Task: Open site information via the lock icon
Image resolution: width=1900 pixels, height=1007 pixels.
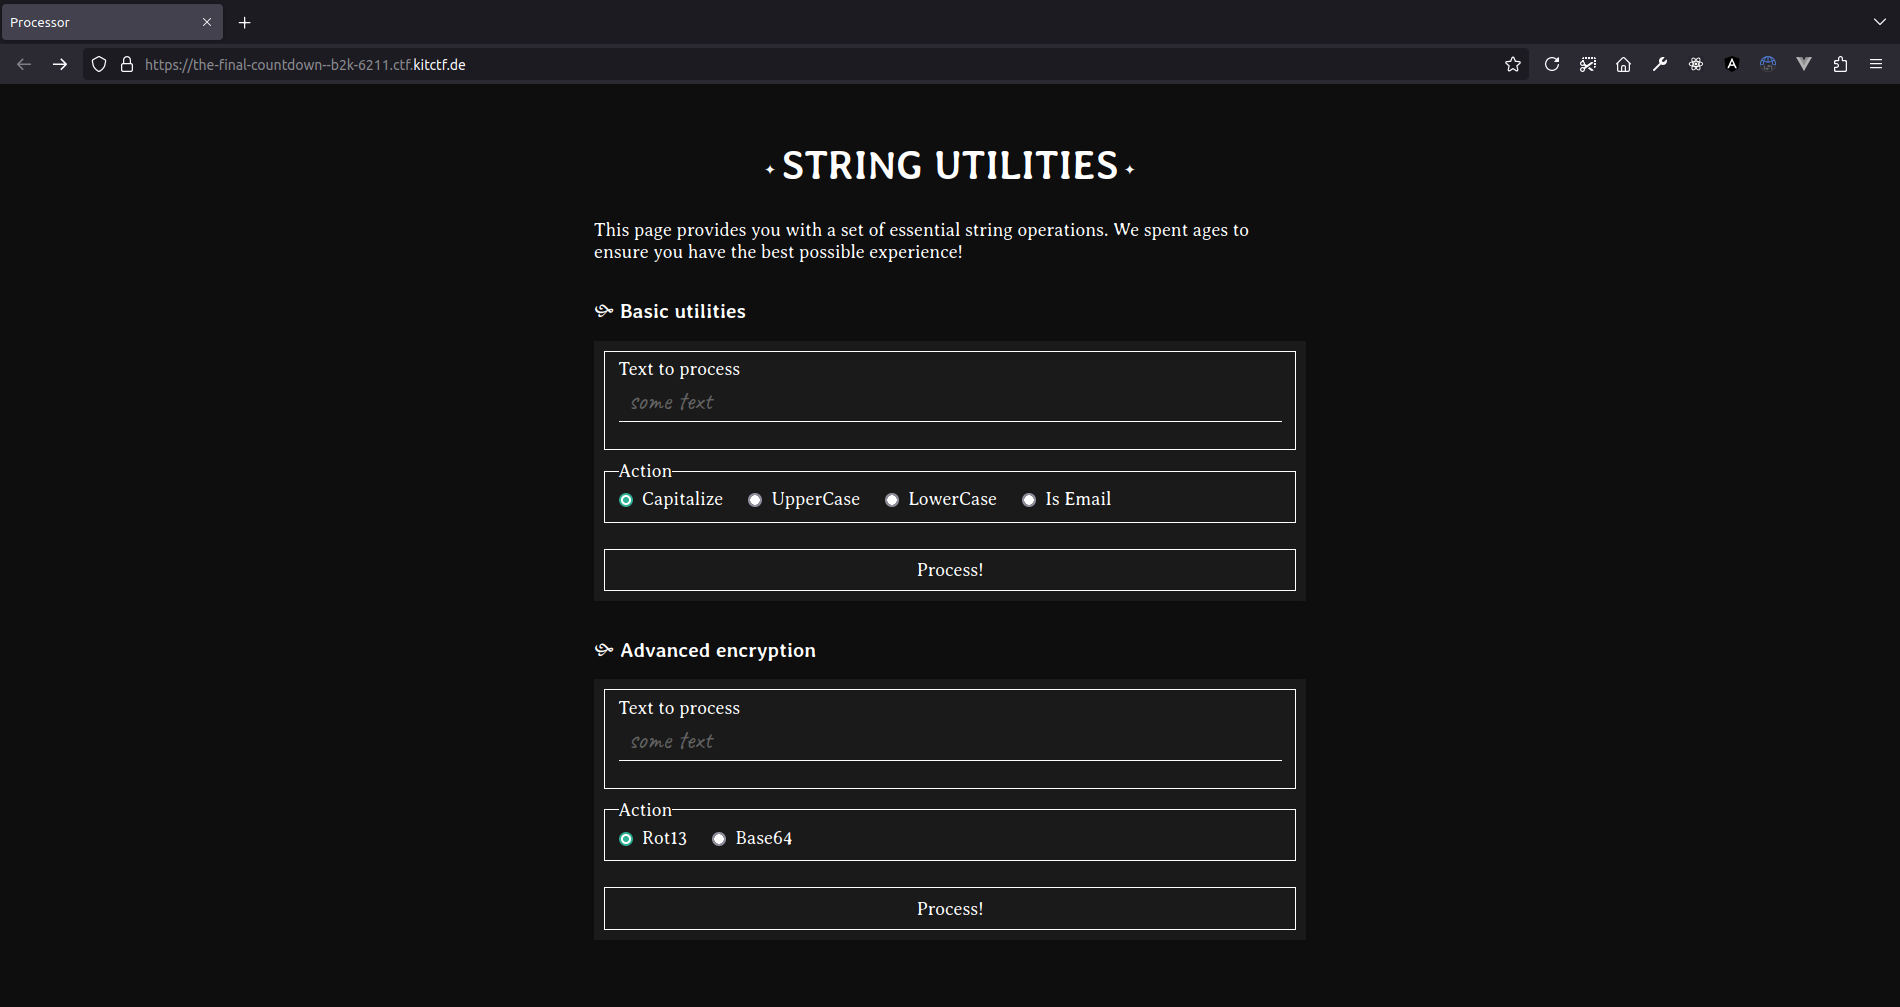Action: (x=126, y=64)
